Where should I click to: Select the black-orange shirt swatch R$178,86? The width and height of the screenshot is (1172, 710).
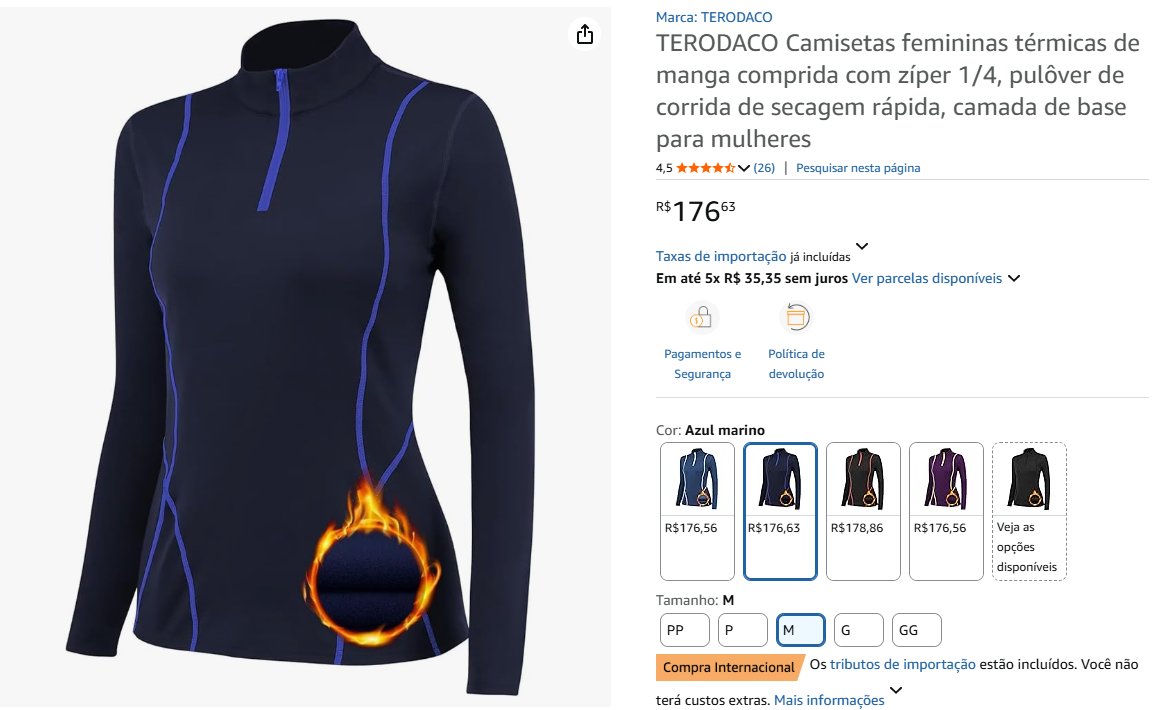(x=863, y=511)
